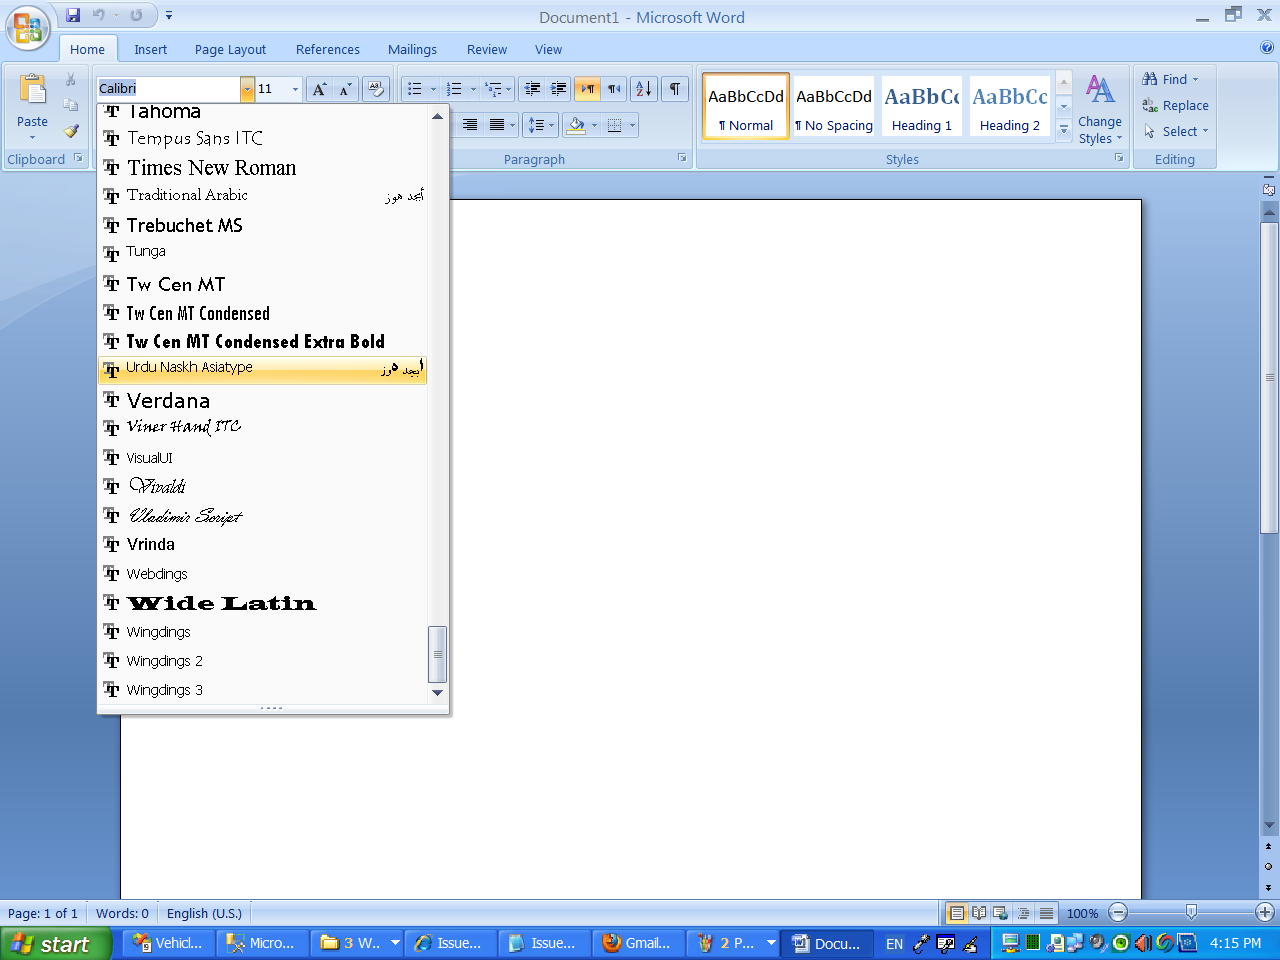The image size is (1280, 960).
Task: Click font list scroll down arrow
Action: 437,692
